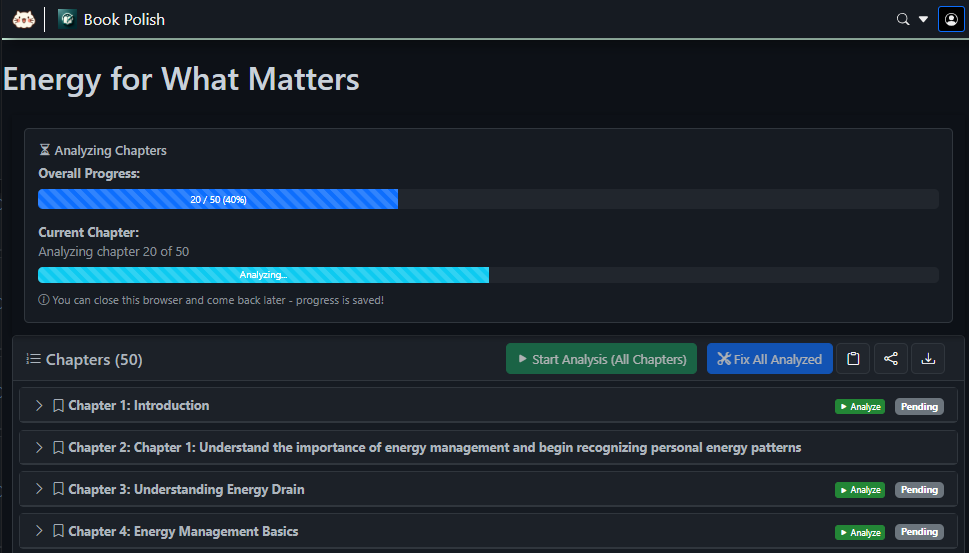This screenshot has width=969, height=553.
Task: Click Pending badge on Chapter 4 row
Action: (919, 532)
